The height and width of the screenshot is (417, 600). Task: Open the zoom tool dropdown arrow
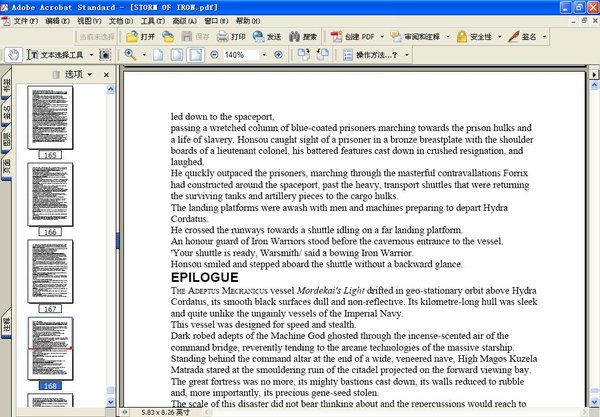coord(144,55)
